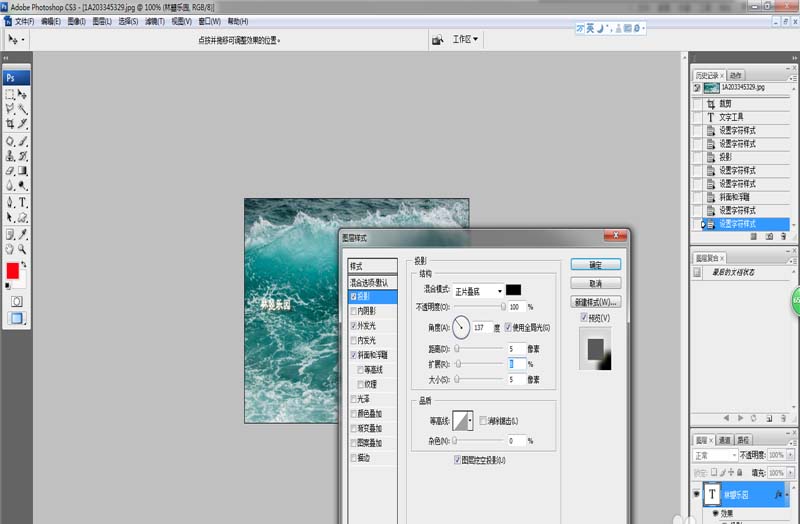The height and width of the screenshot is (524, 800).
Task: Click the black shadow color swatch
Action: 513,290
